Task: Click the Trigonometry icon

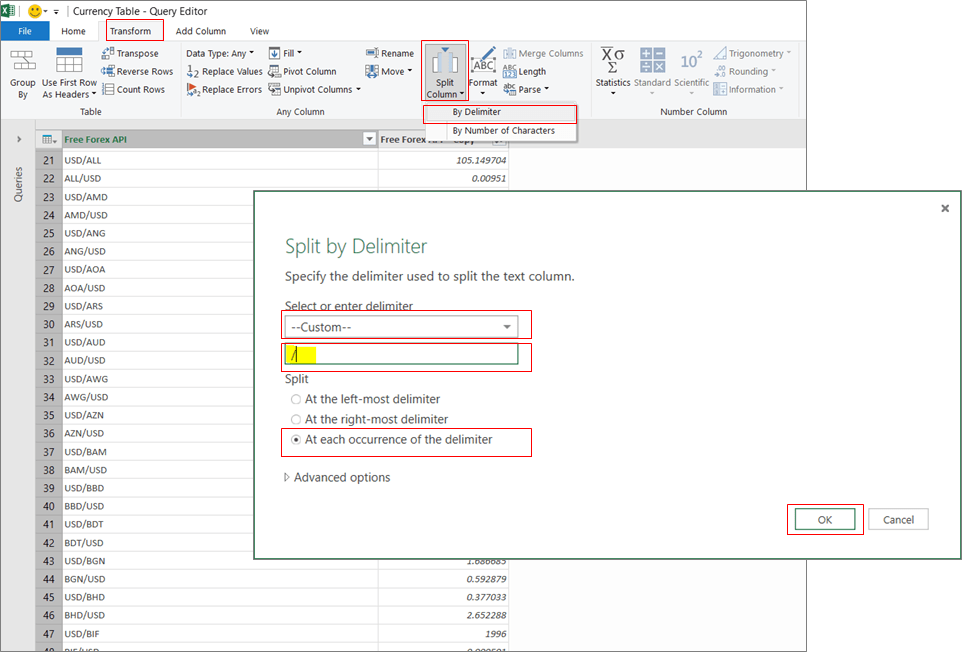Action: click(720, 53)
